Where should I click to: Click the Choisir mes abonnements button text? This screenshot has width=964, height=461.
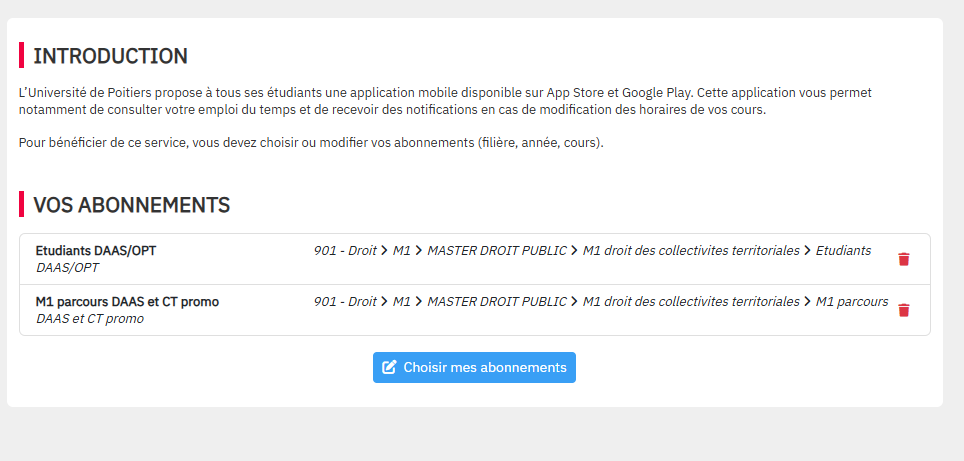pyautogui.click(x=485, y=367)
